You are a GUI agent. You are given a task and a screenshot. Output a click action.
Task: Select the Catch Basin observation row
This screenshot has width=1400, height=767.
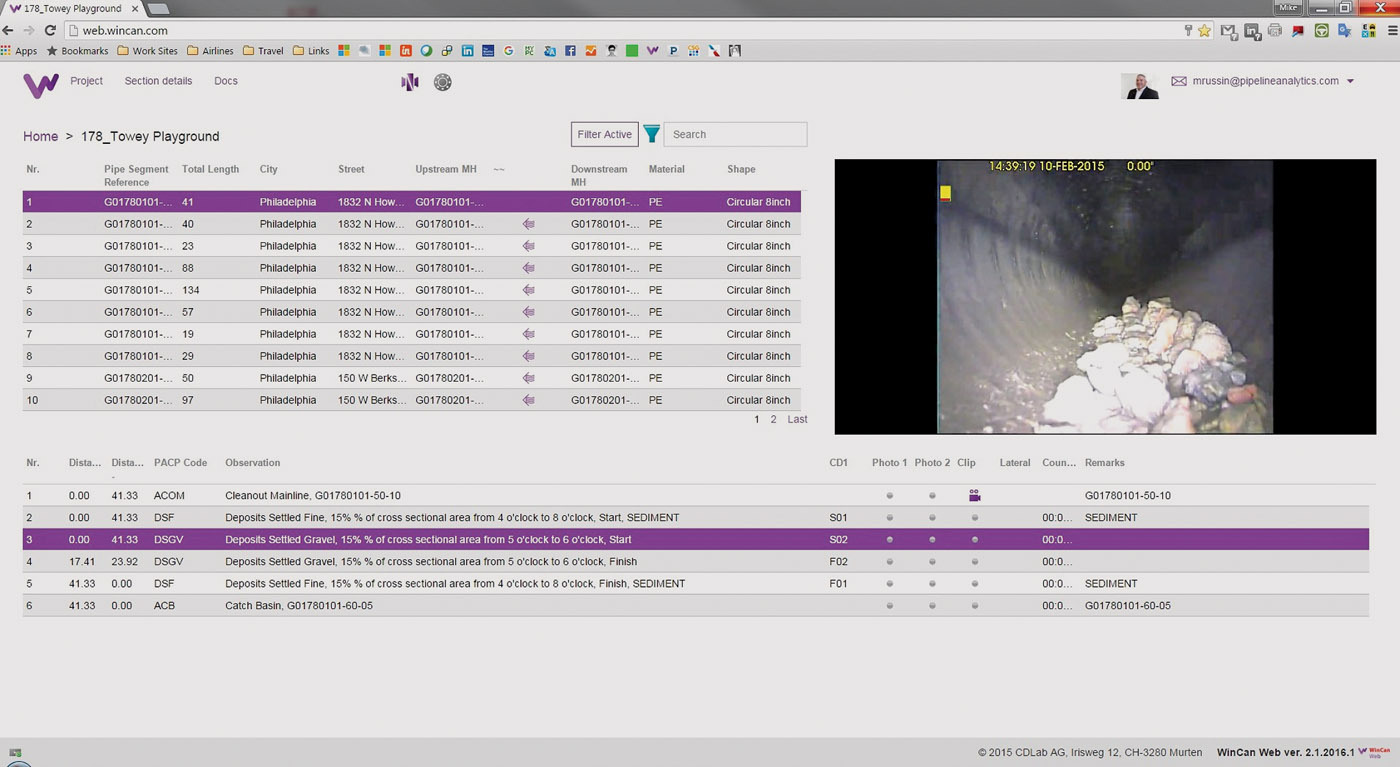696,606
